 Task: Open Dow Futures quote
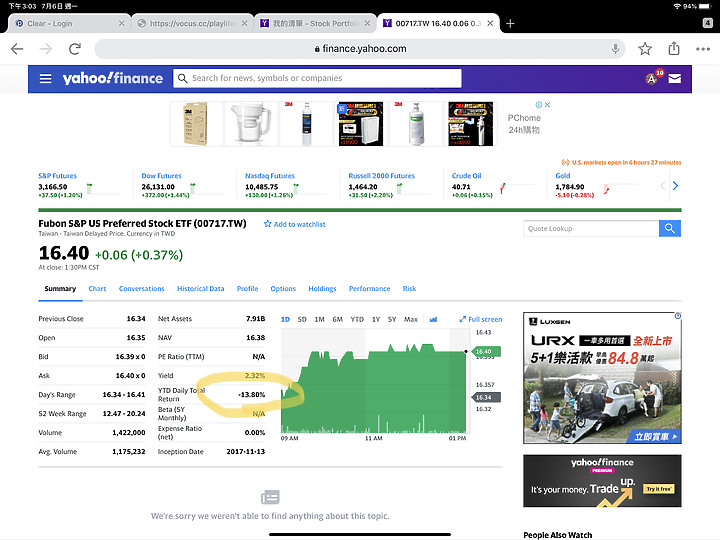(x=161, y=176)
